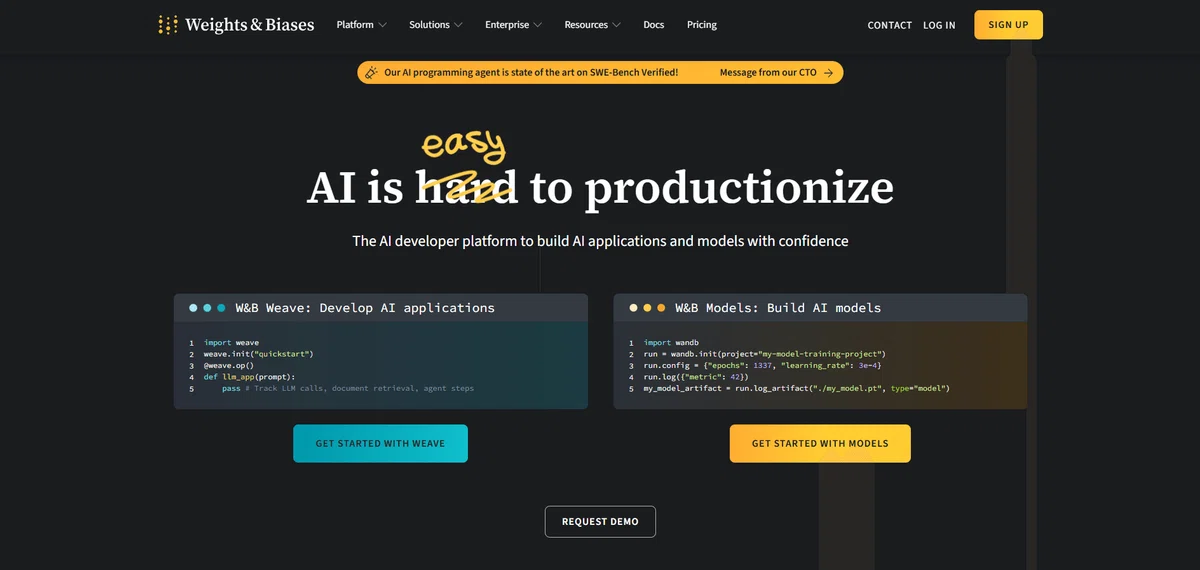Click GET STARTED WITH MODELS button
The height and width of the screenshot is (570, 1200).
(820, 443)
